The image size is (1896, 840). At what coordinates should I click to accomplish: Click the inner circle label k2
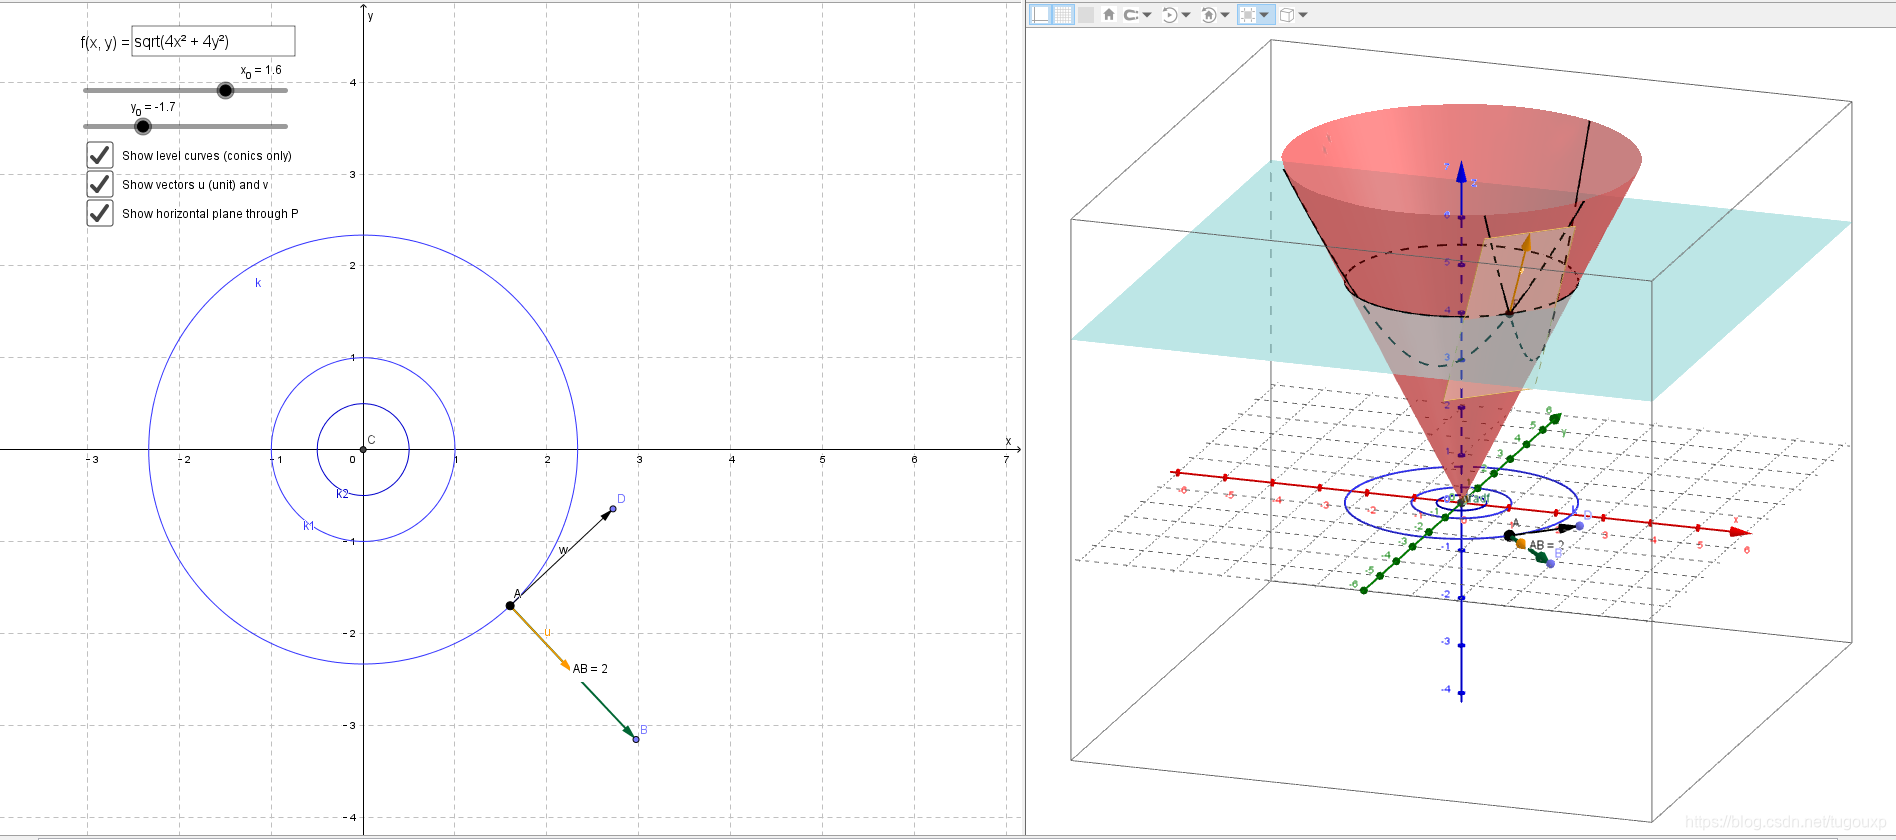342,494
